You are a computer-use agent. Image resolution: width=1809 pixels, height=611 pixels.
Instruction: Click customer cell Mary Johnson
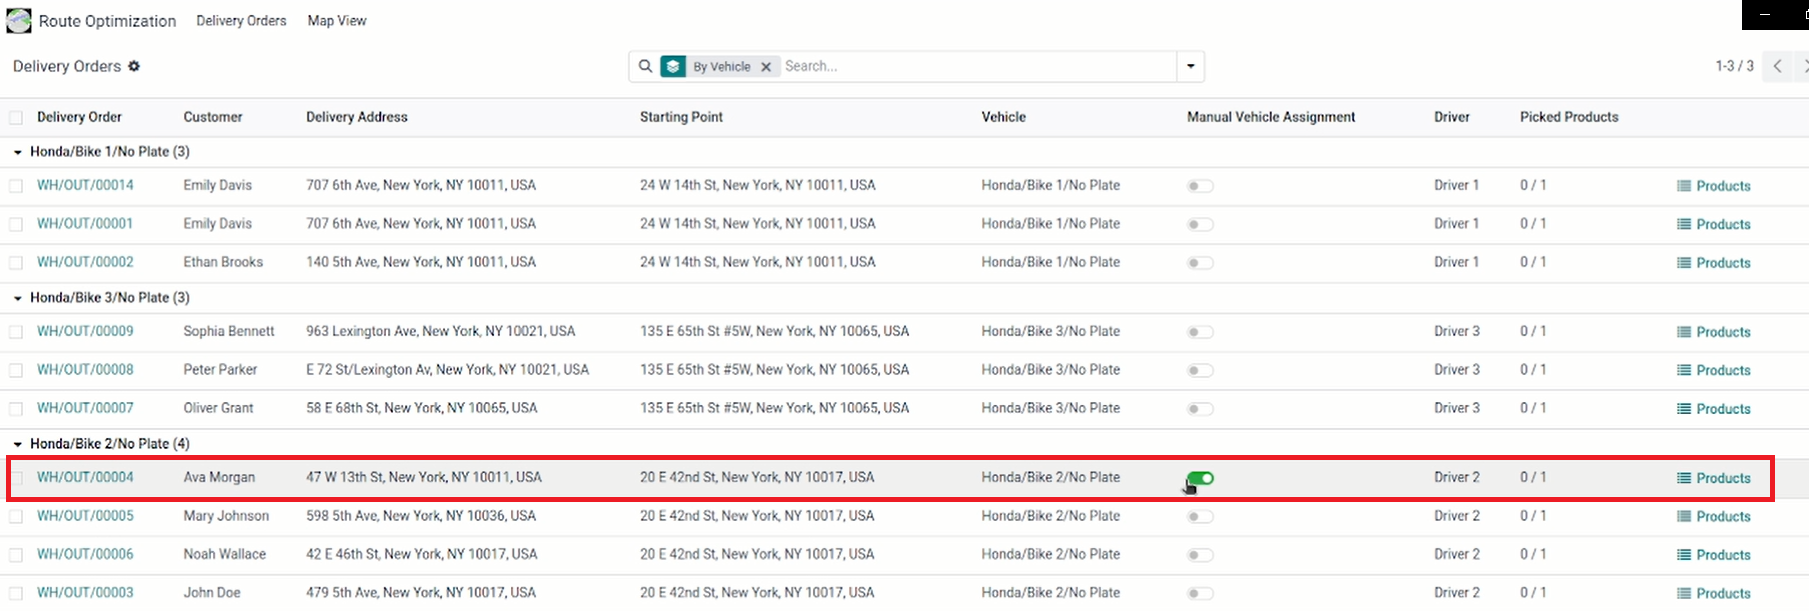[x=226, y=516]
